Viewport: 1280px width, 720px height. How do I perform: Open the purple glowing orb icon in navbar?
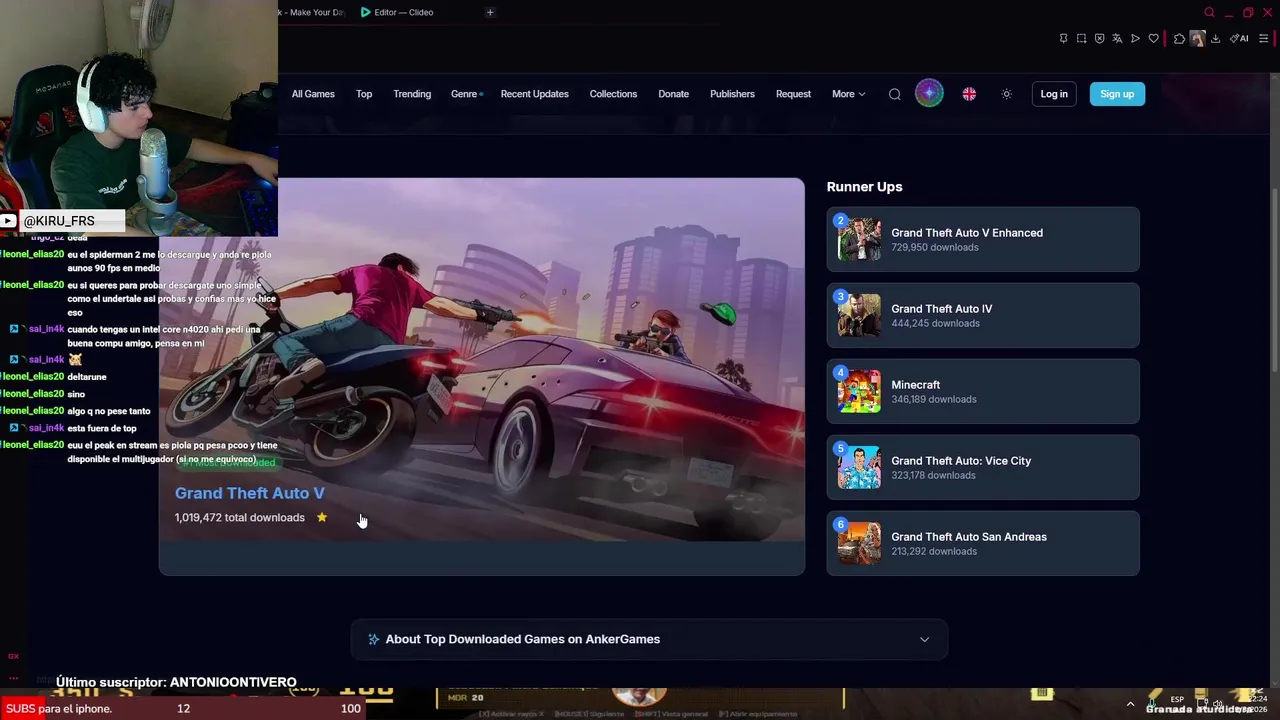point(929,94)
